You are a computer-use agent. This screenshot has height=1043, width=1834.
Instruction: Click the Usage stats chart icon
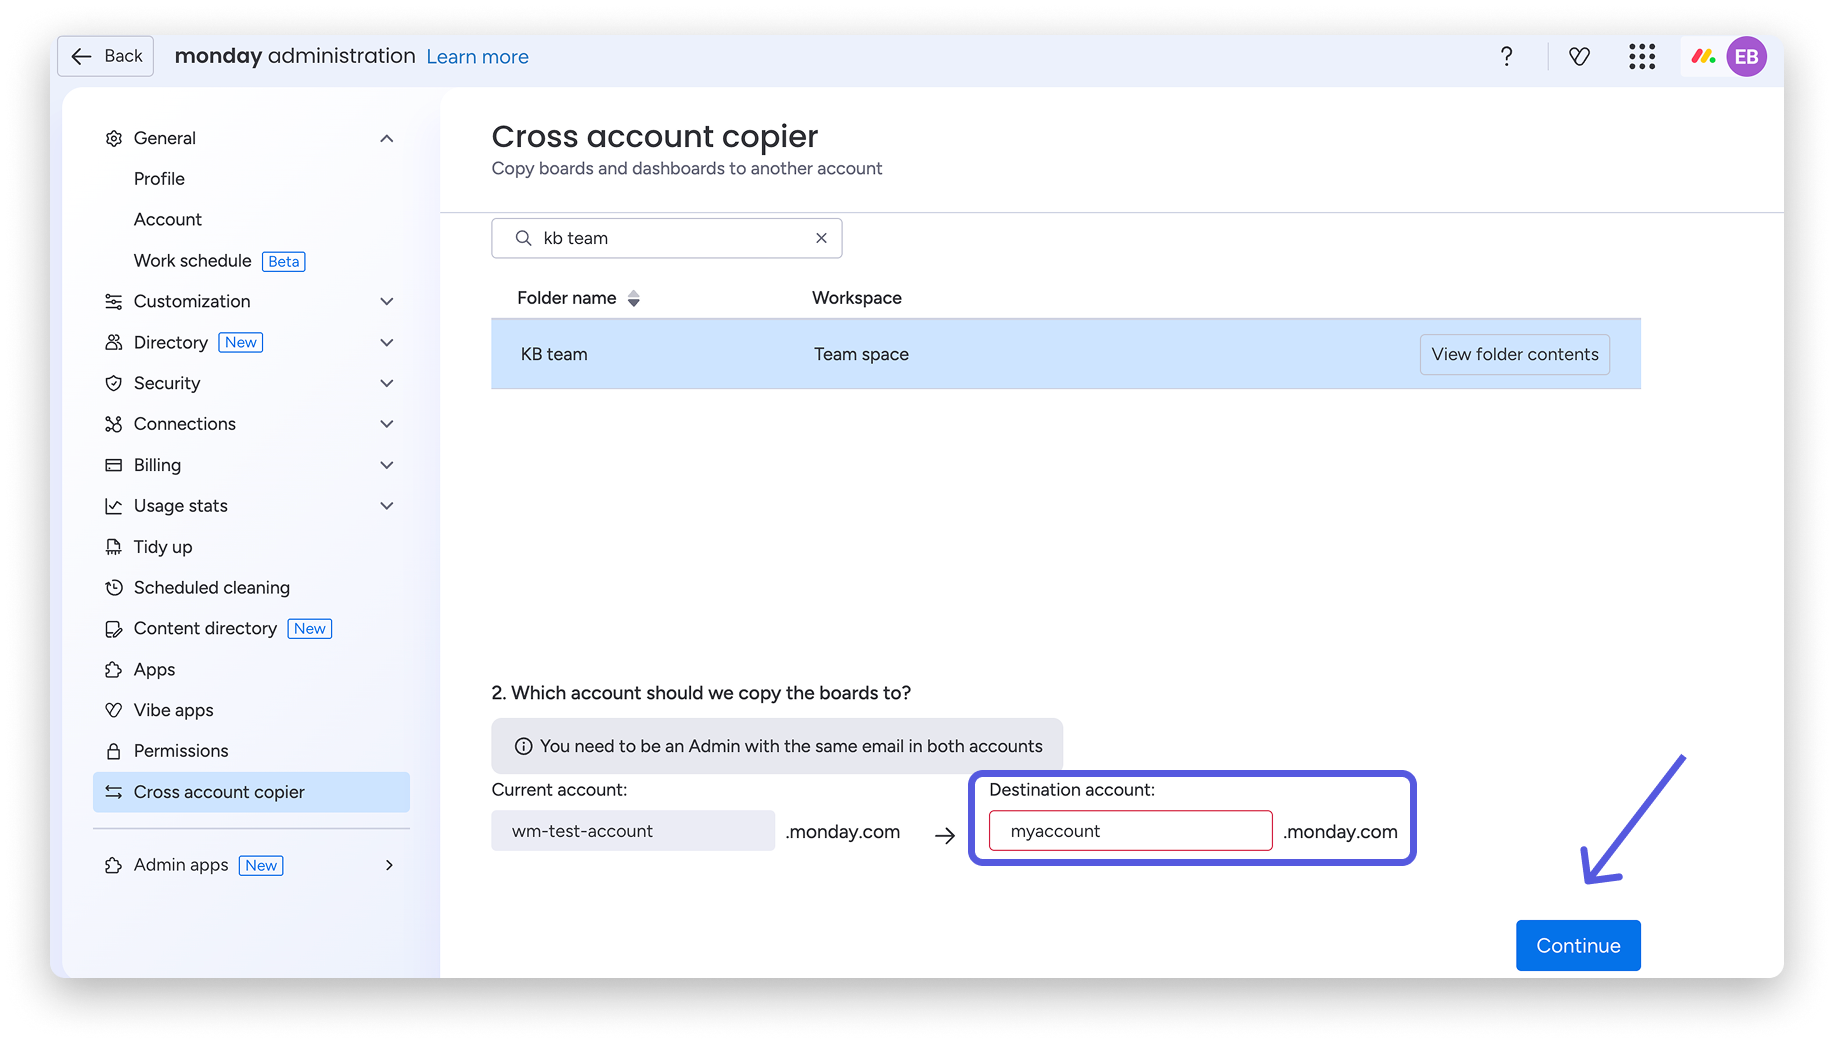tap(114, 506)
